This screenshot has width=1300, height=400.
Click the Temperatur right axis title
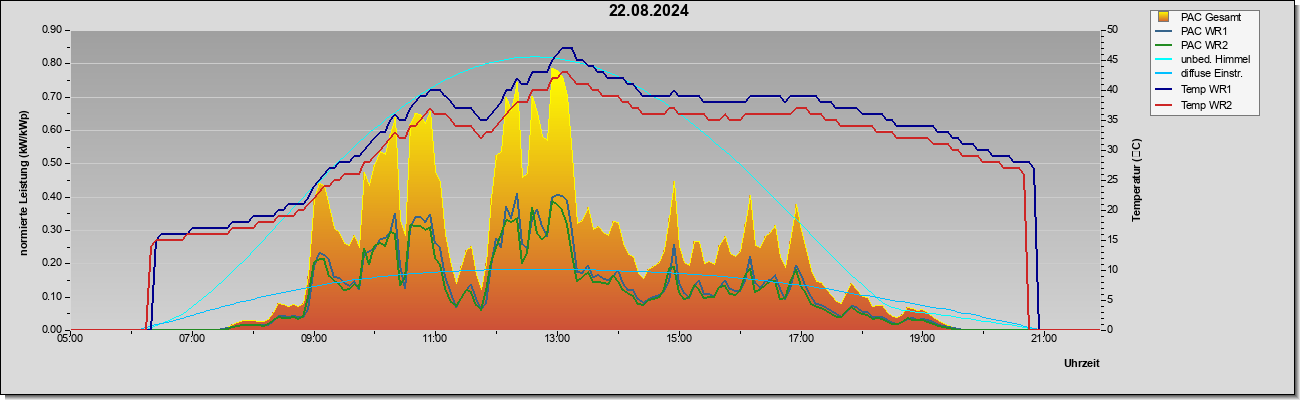[x=1136, y=180]
